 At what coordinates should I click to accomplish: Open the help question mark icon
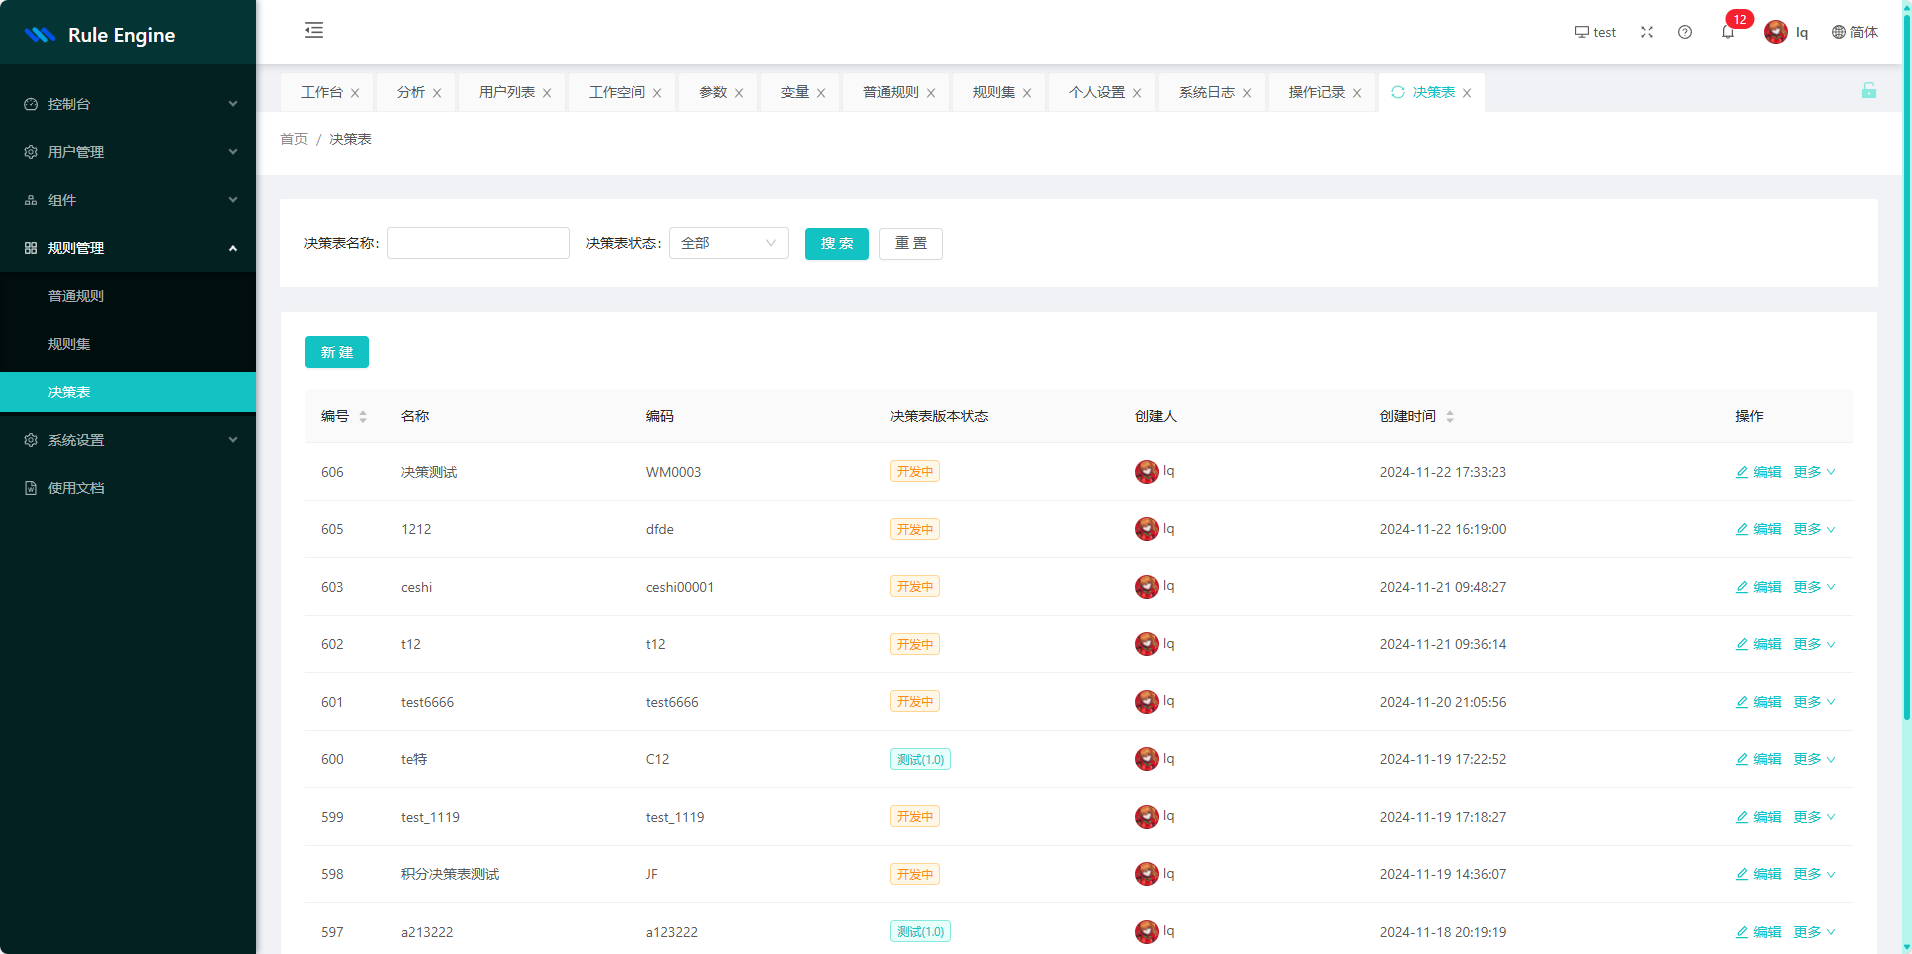pos(1685,32)
